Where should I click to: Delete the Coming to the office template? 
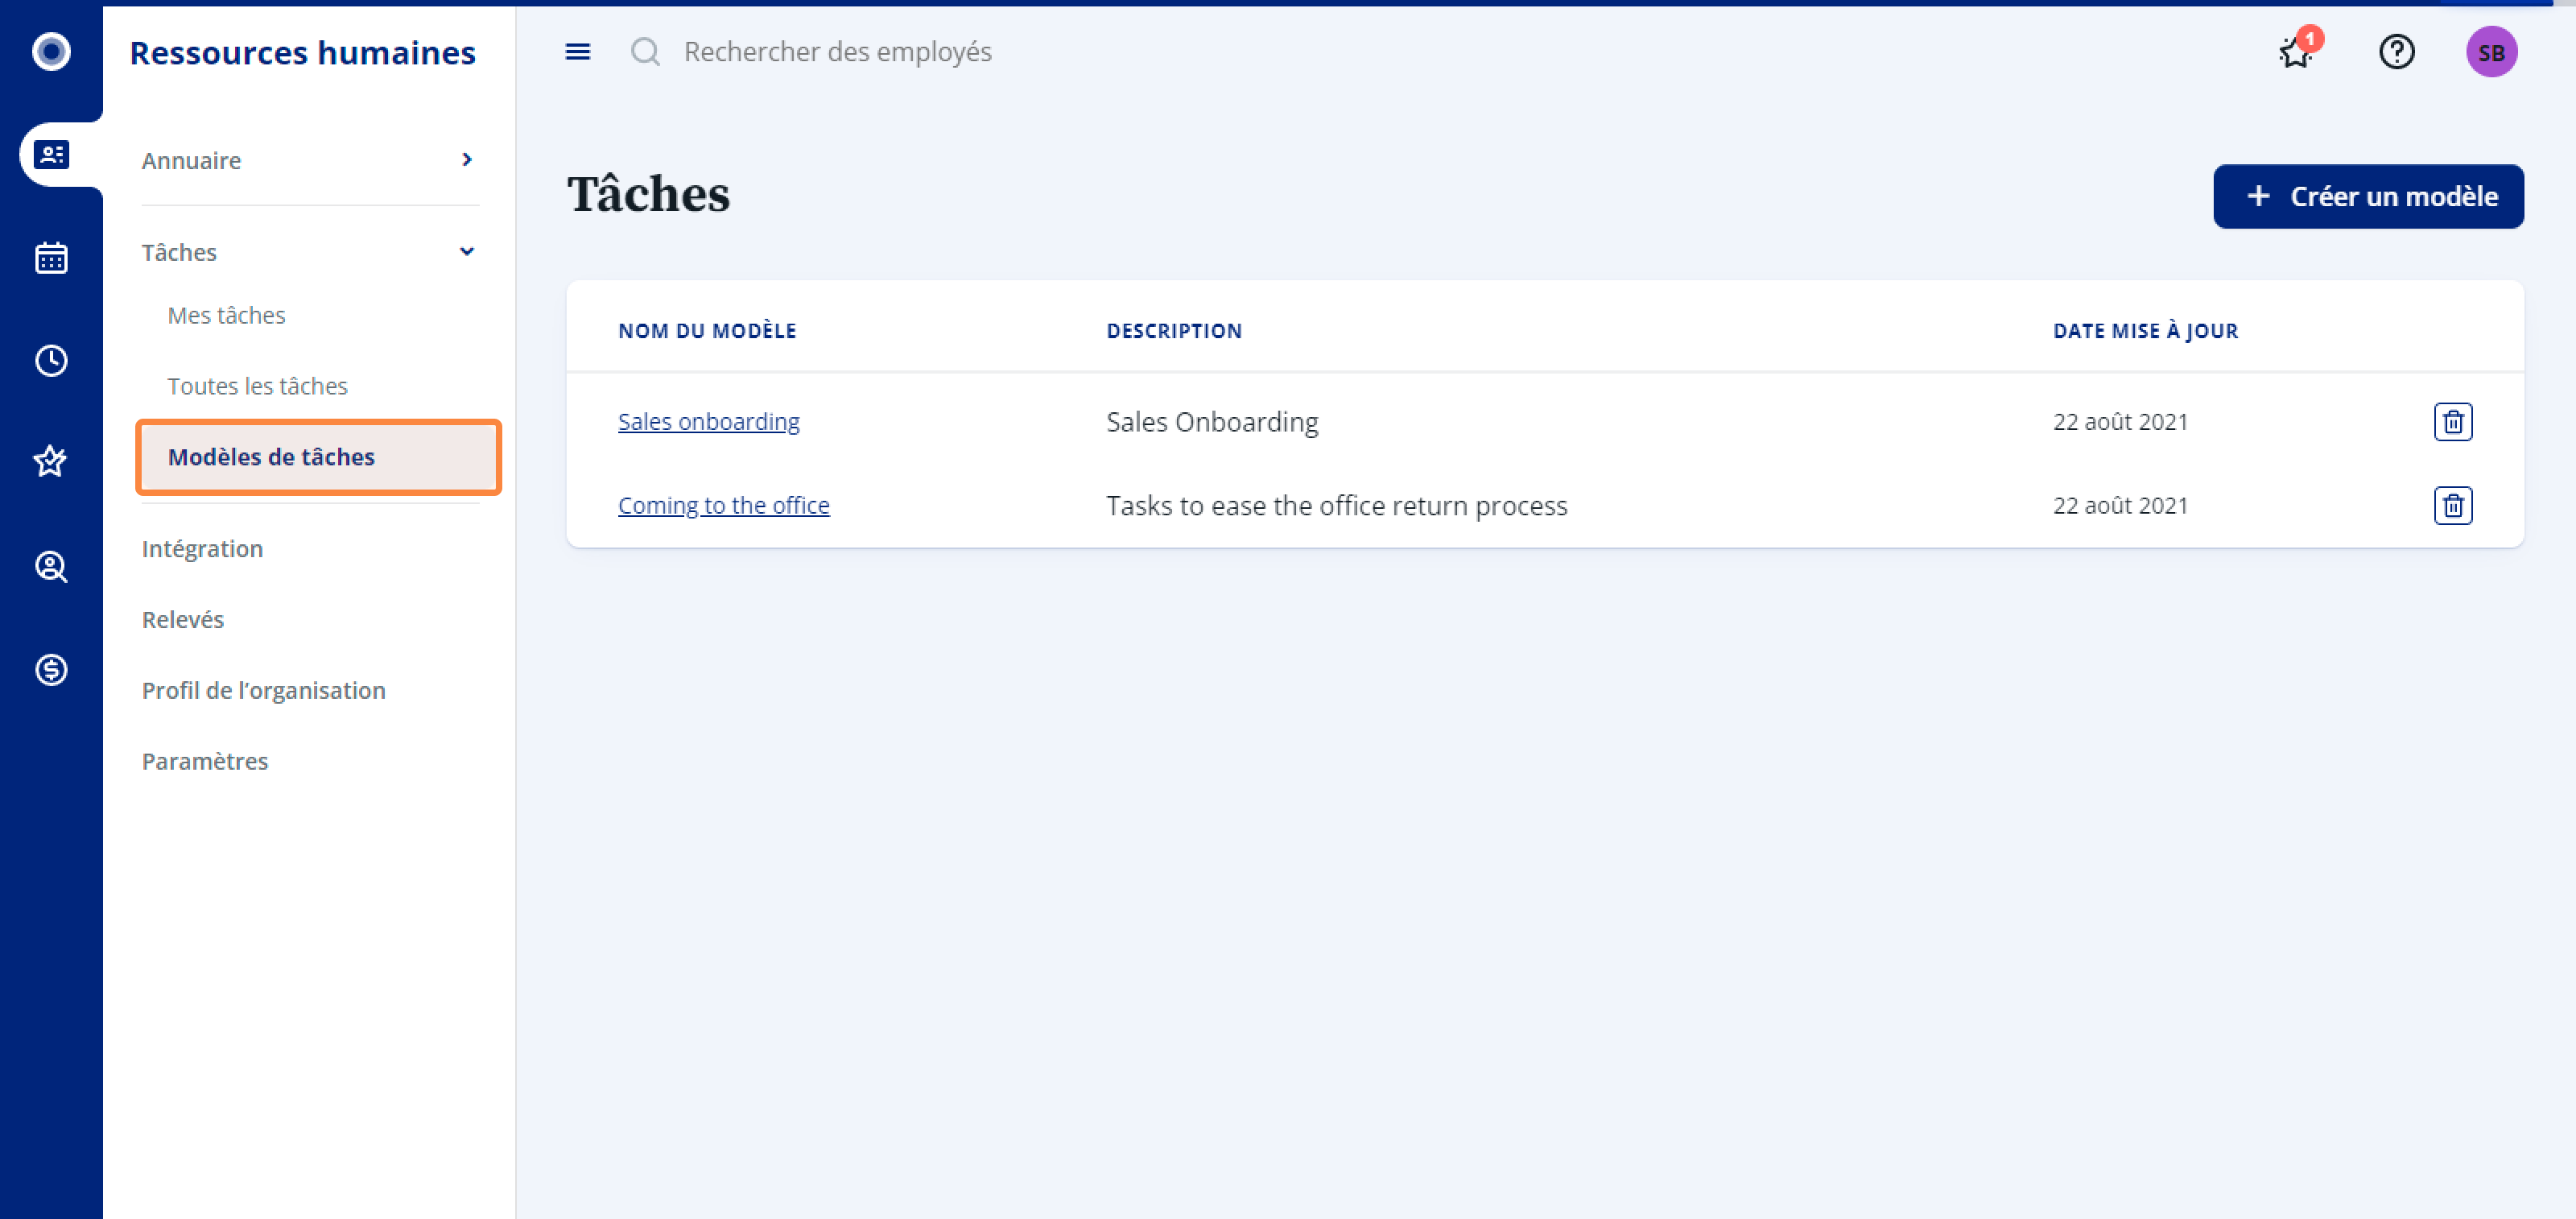(2452, 506)
